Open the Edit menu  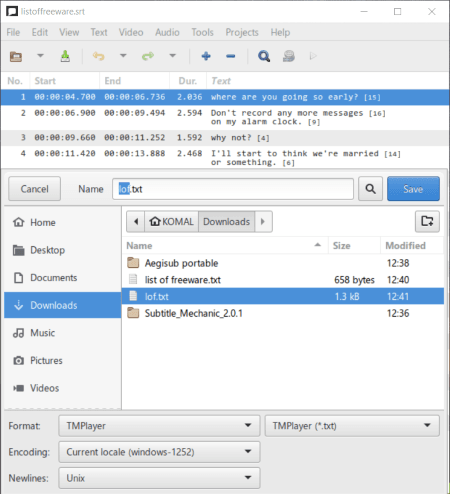(x=40, y=32)
